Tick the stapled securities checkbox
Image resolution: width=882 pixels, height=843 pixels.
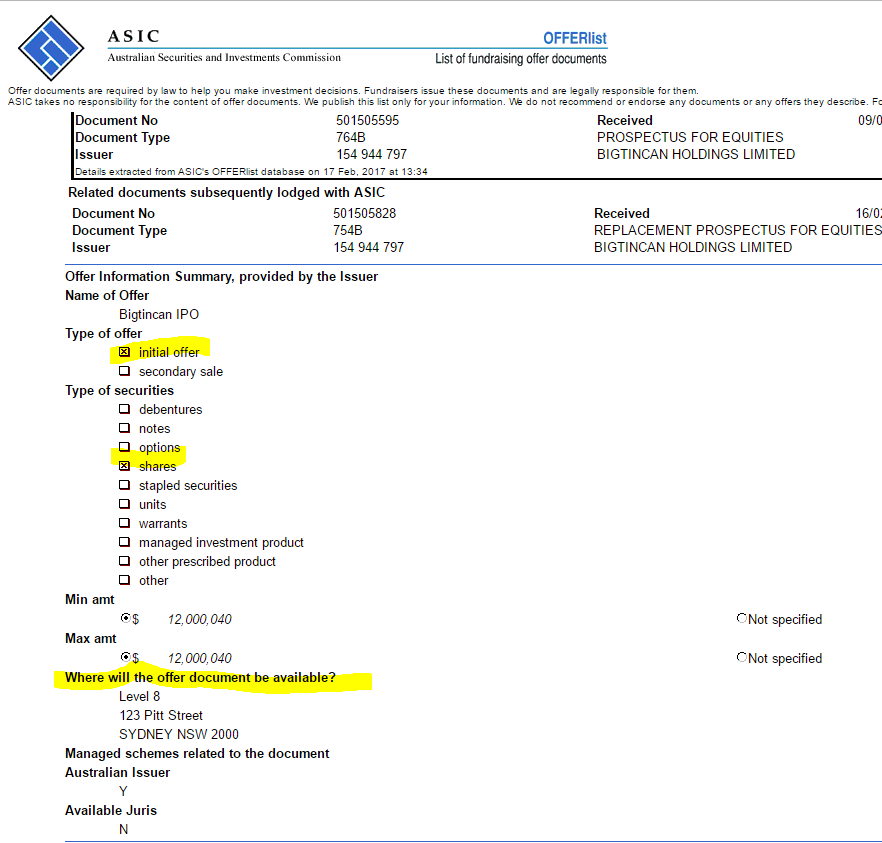124,485
